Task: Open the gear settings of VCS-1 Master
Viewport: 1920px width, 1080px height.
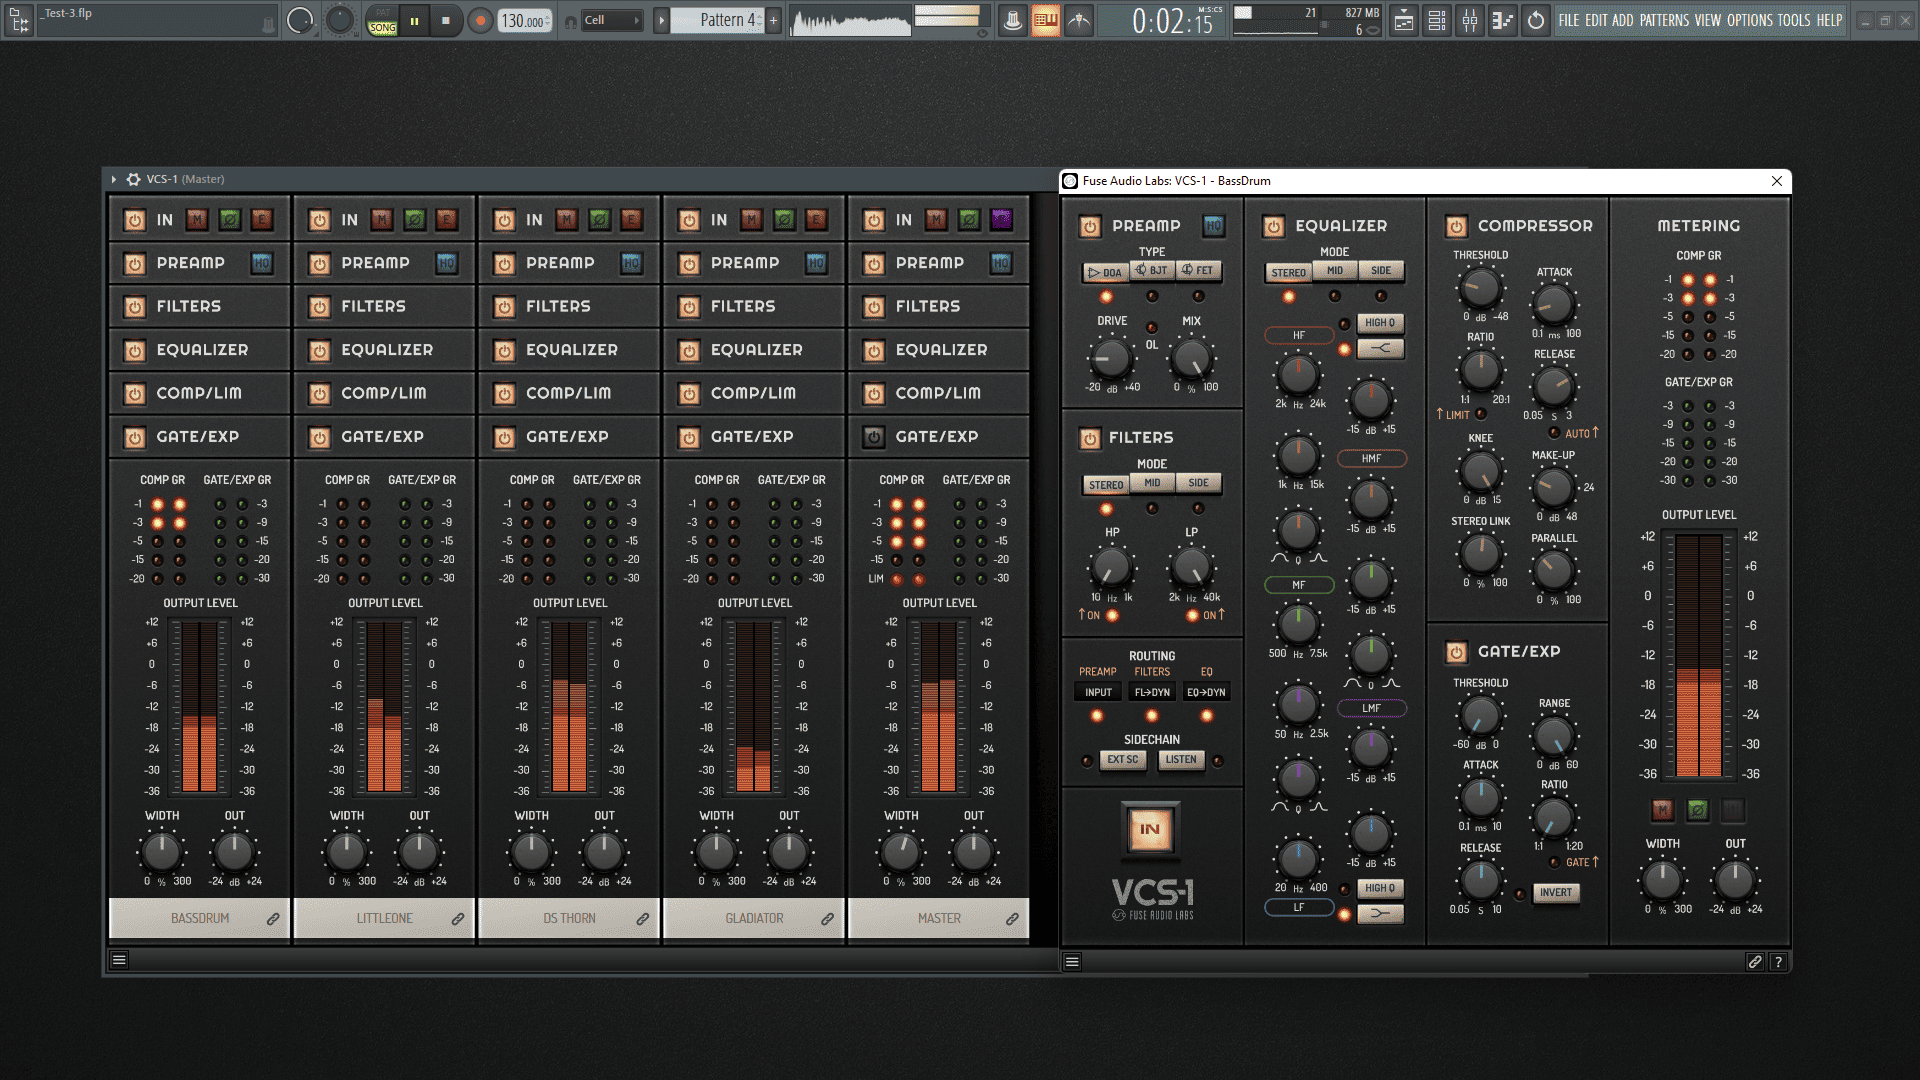Action: tap(134, 179)
